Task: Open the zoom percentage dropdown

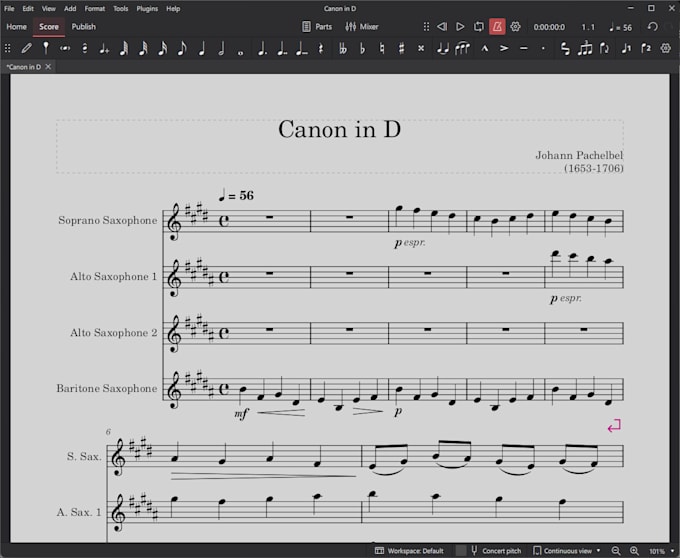Action: [x=662, y=551]
